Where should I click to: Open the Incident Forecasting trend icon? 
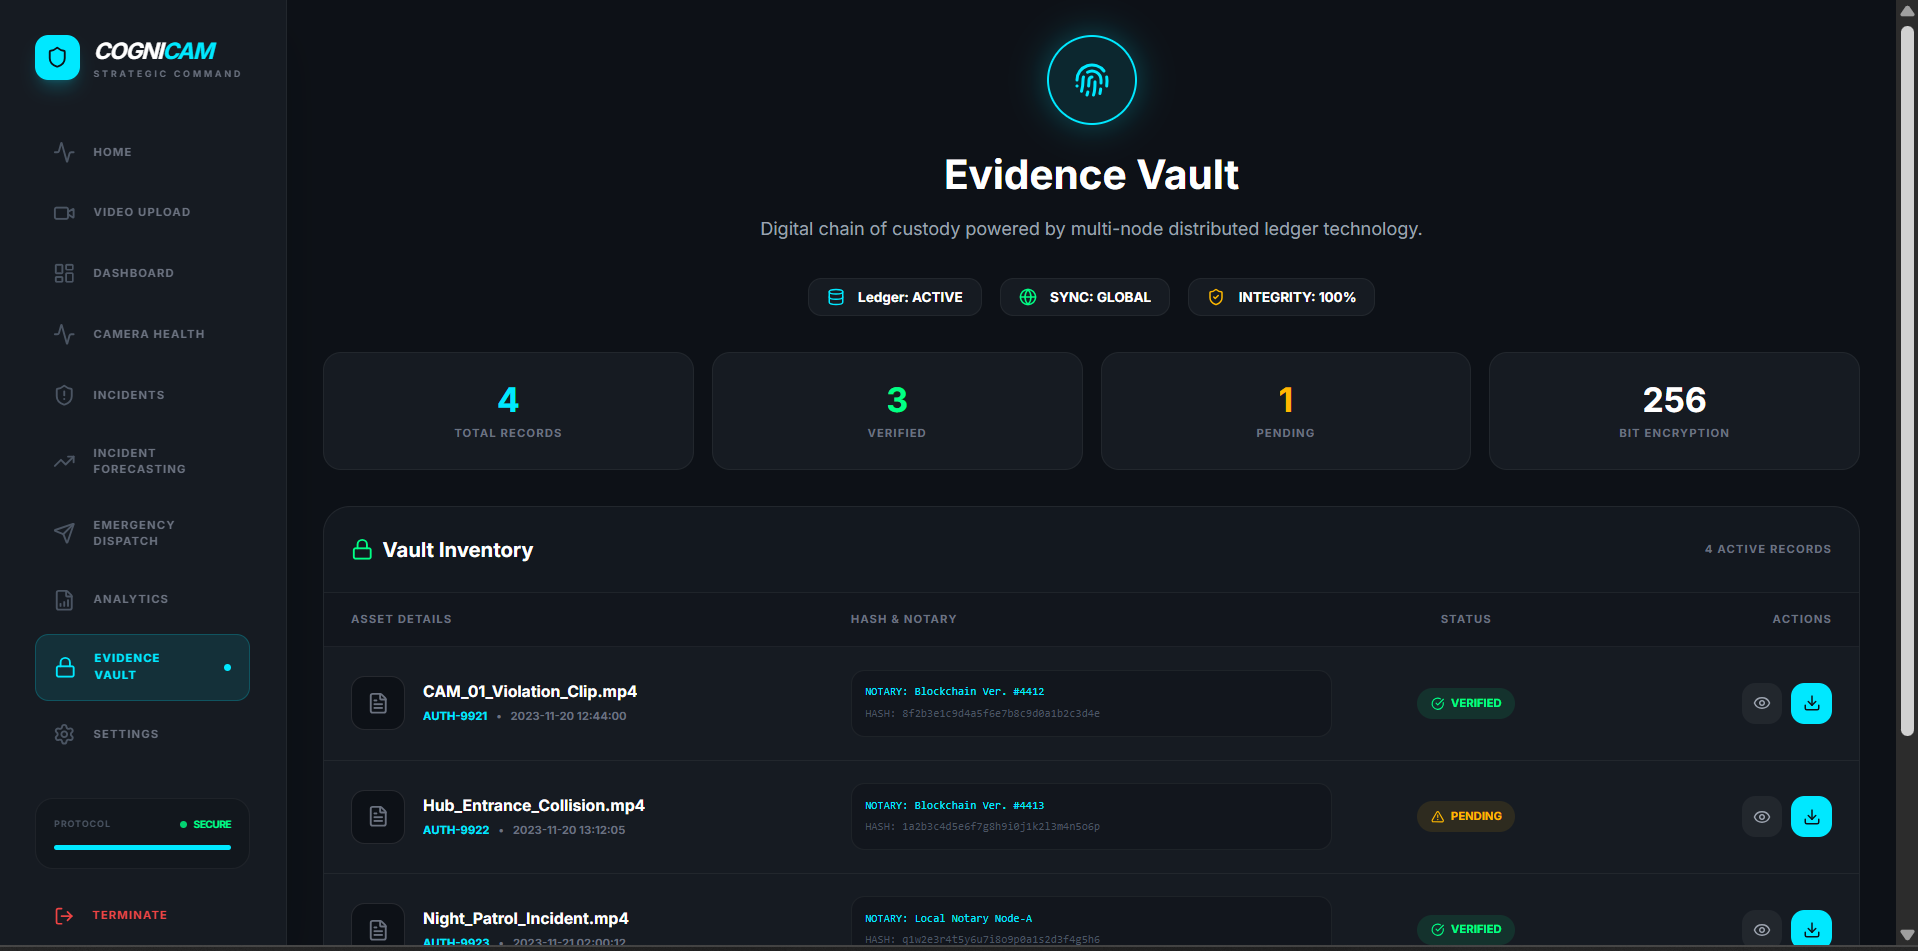tap(64, 461)
